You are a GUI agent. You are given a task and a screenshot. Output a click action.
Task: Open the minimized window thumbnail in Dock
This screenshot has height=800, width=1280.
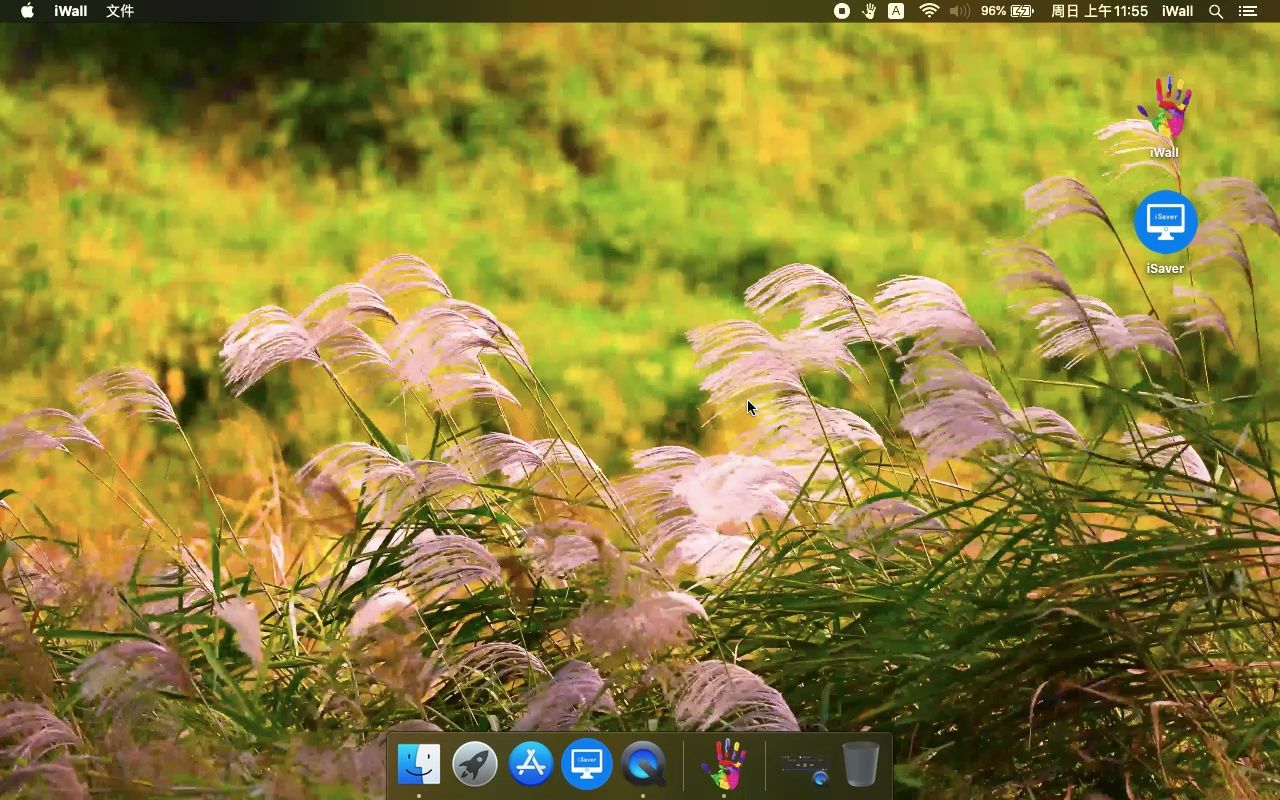coord(805,769)
